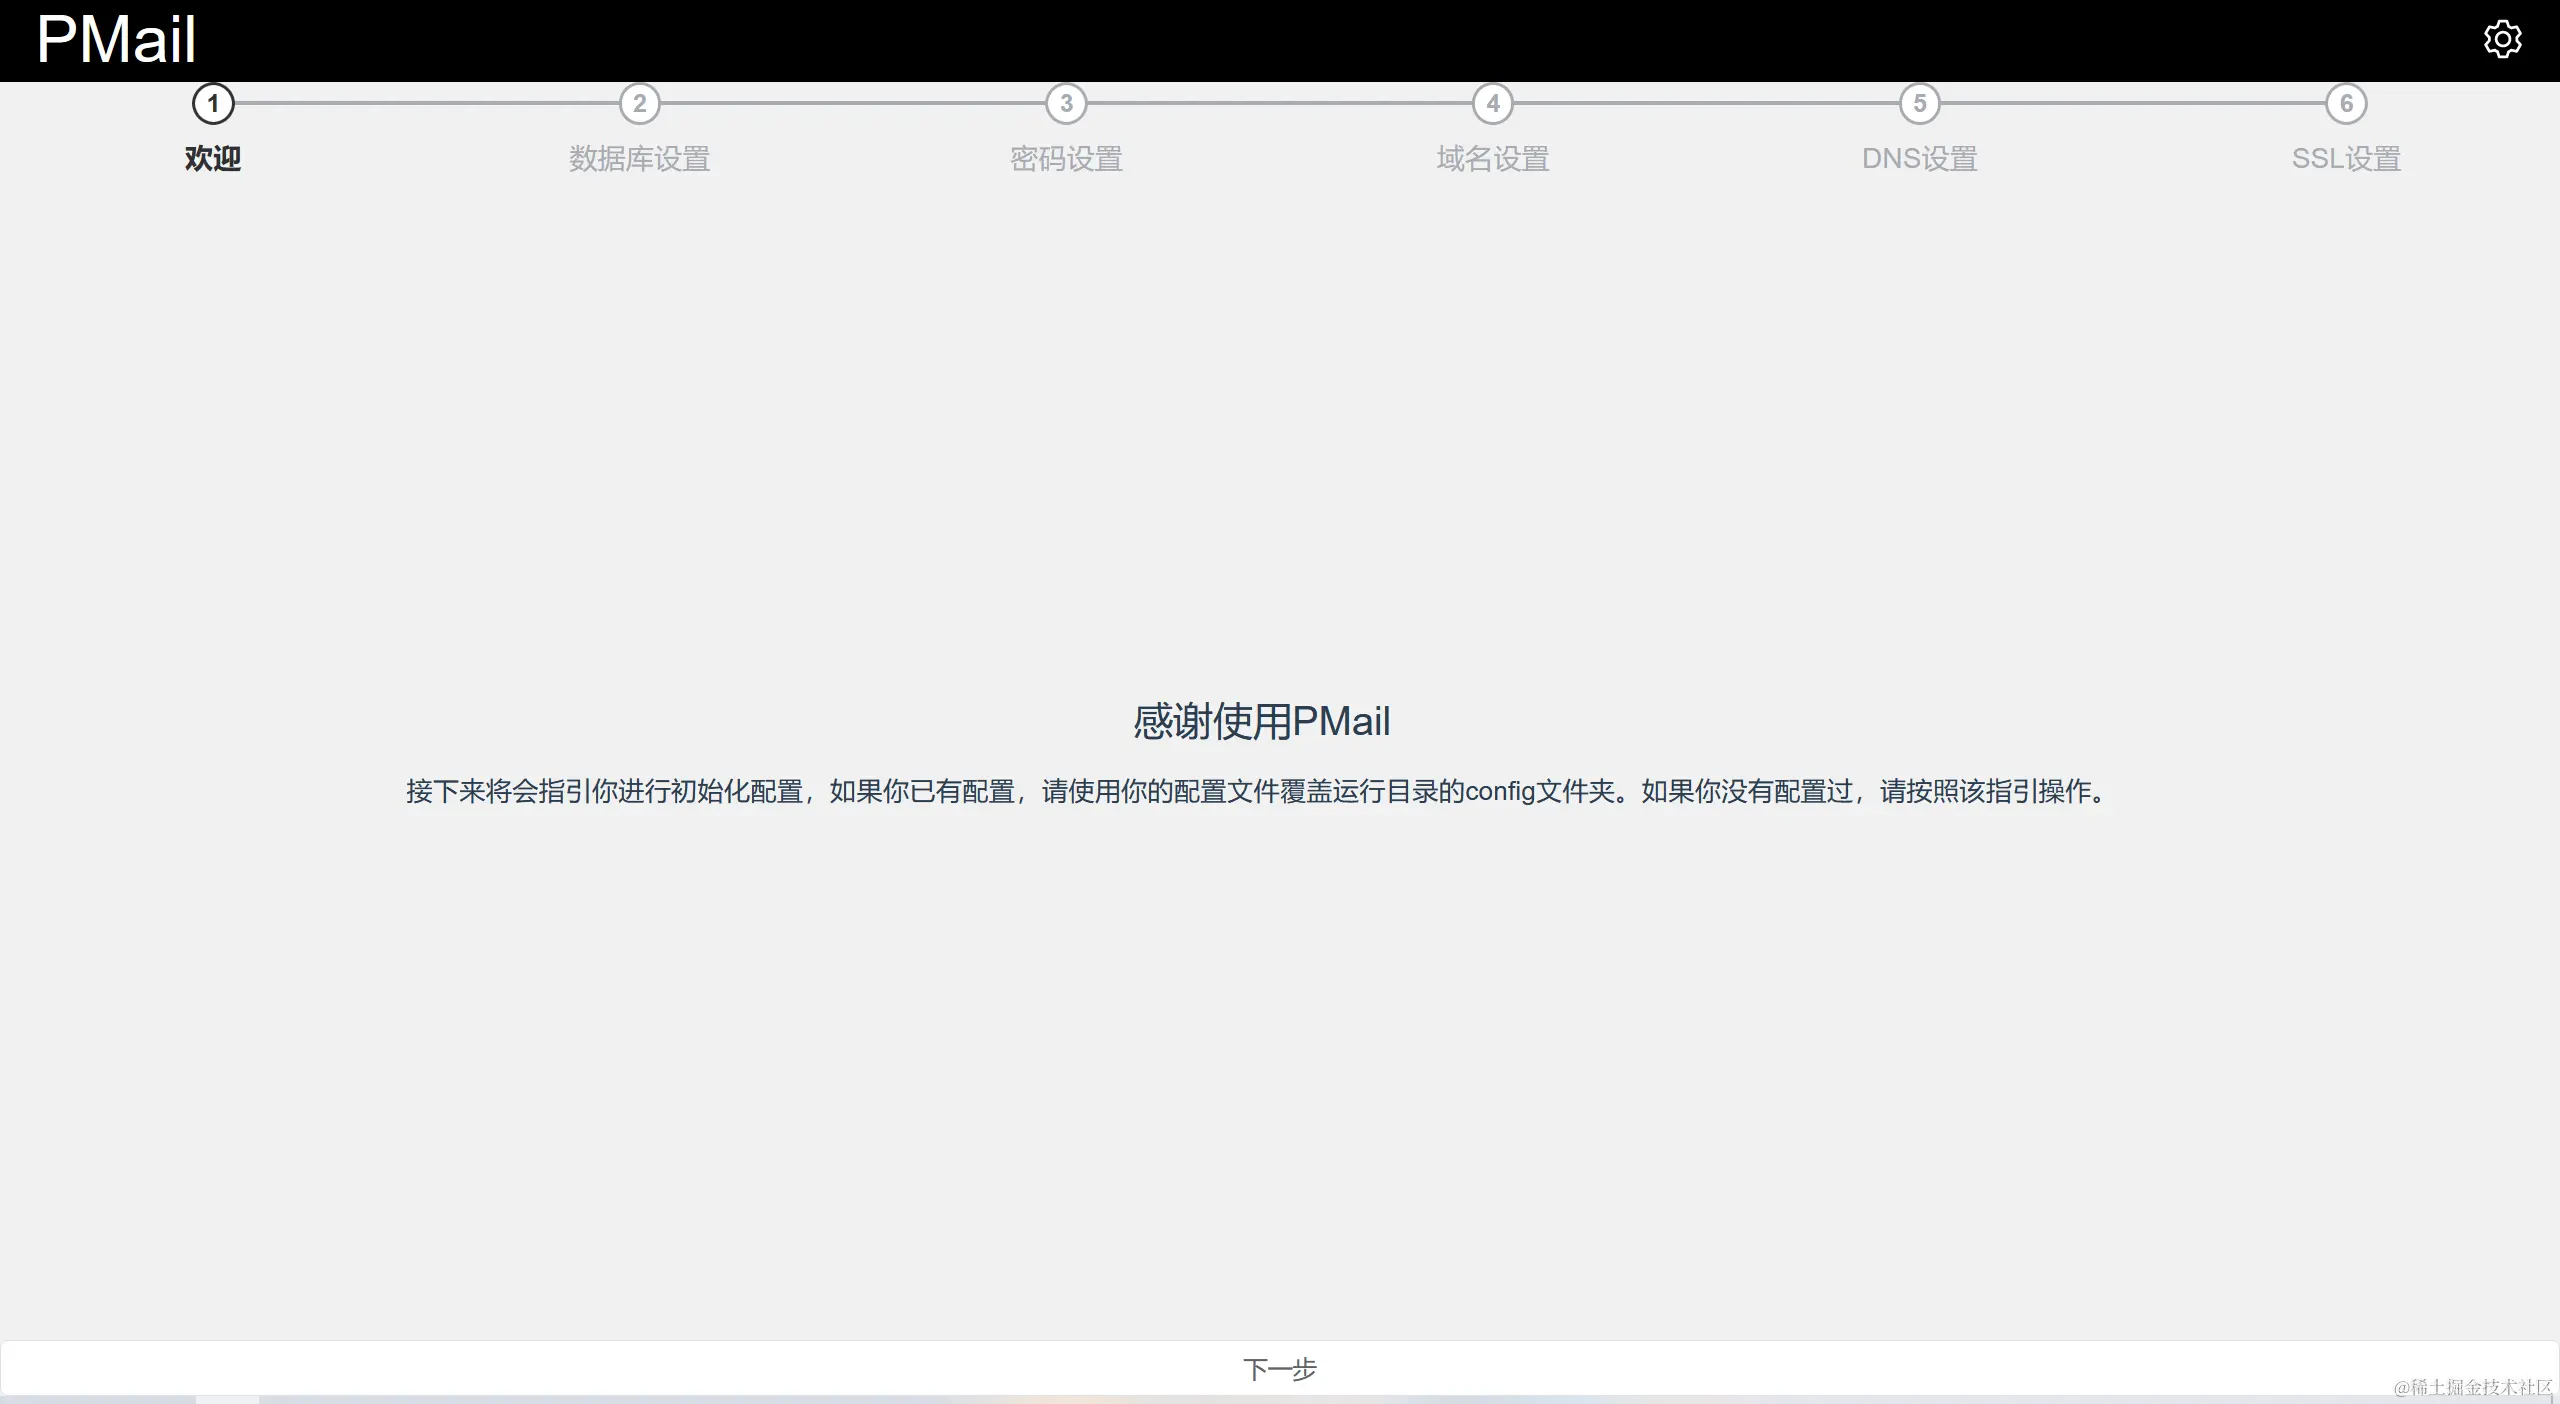The width and height of the screenshot is (2560, 1404).
Task: Click step 2 circle icon
Action: (640, 104)
